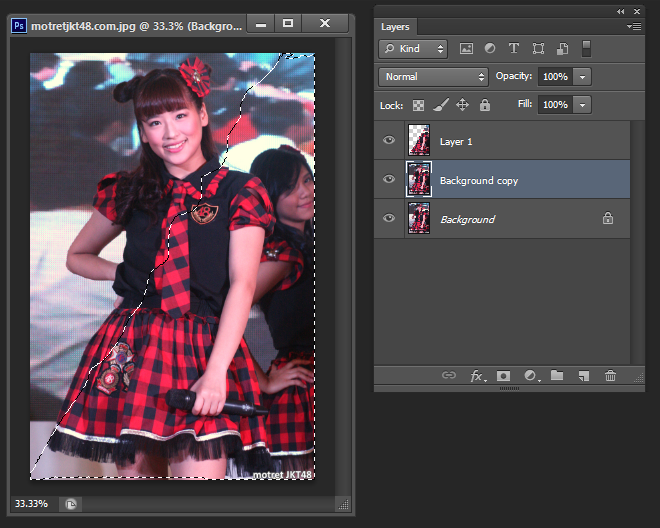Open the Opacity slider dropdown arrow
Image resolution: width=660 pixels, height=528 pixels.
[583, 77]
